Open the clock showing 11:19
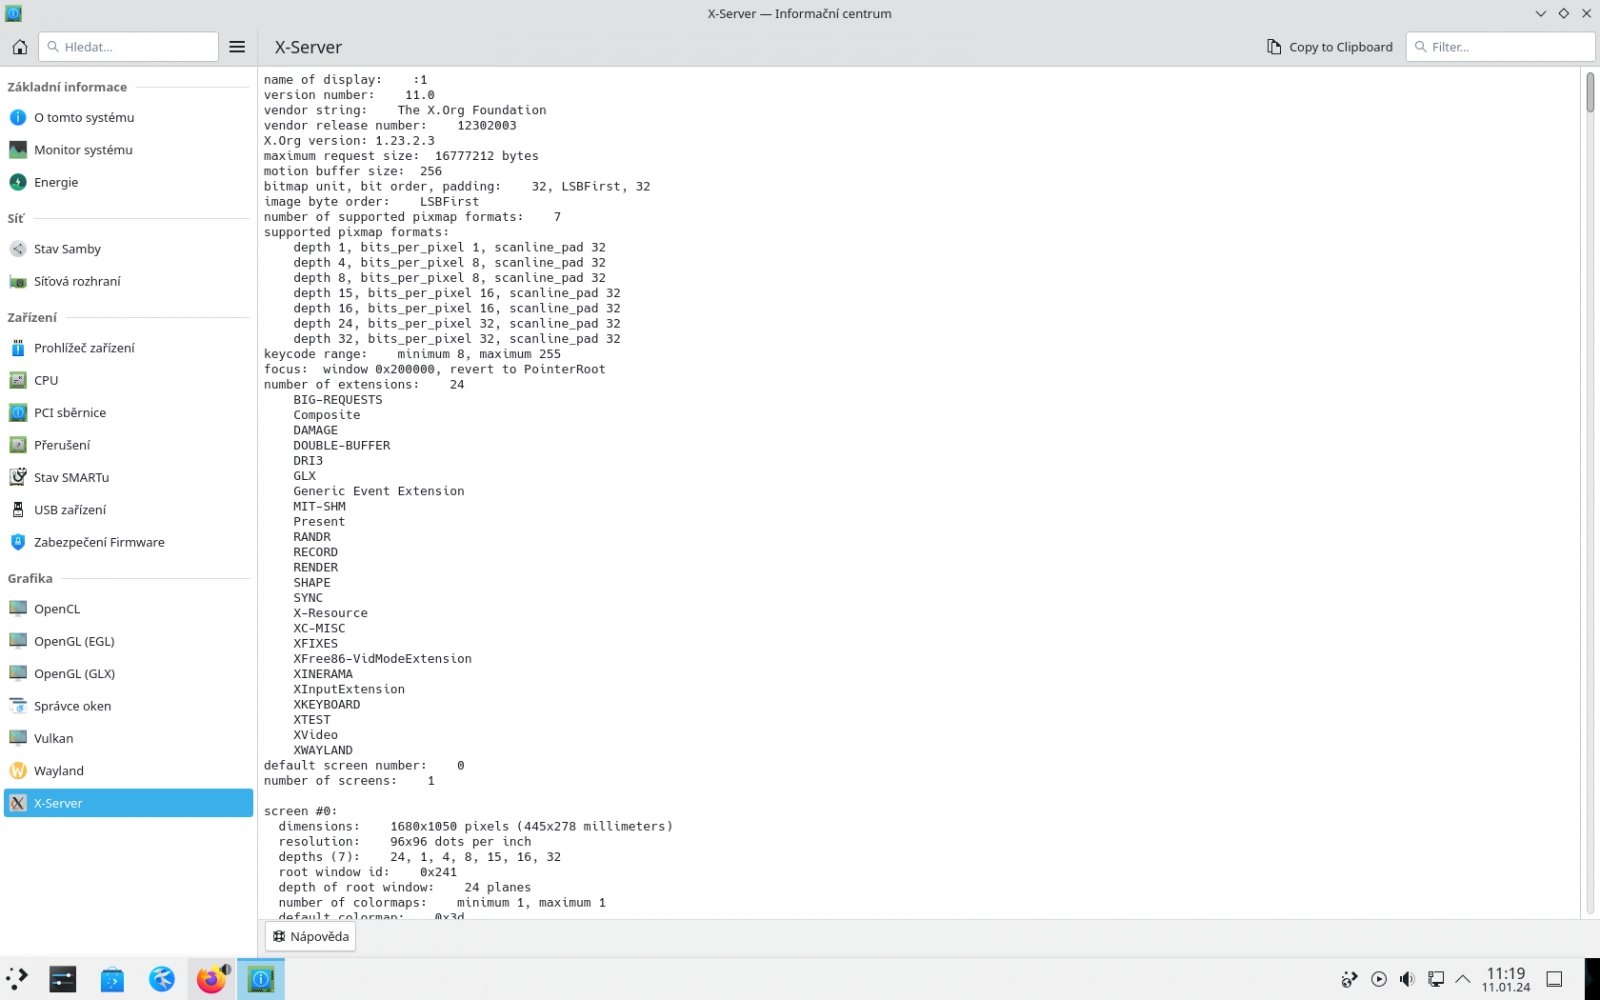This screenshot has height=1000, width=1600. (x=1506, y=979)
